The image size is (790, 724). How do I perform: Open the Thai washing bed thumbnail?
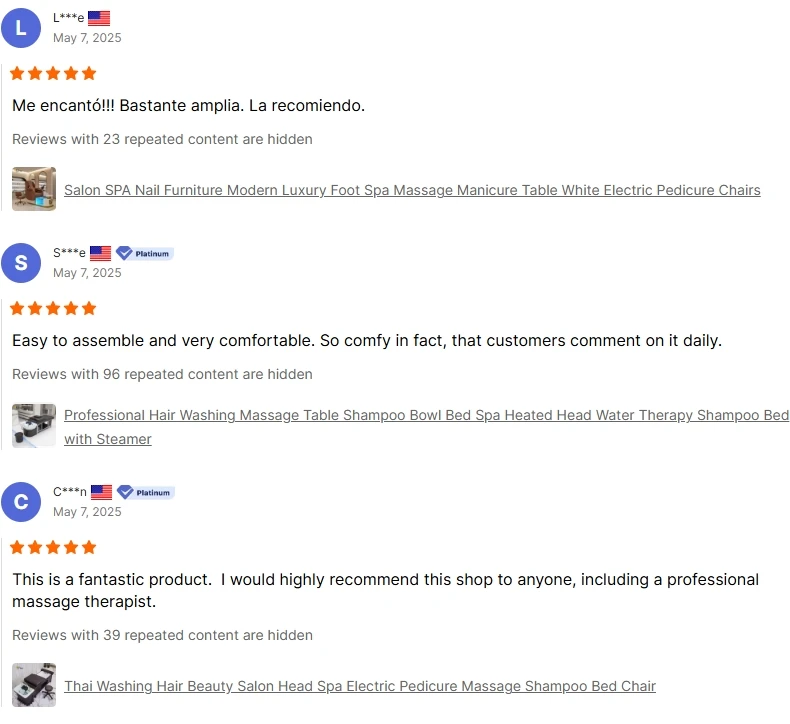point(34,685)
